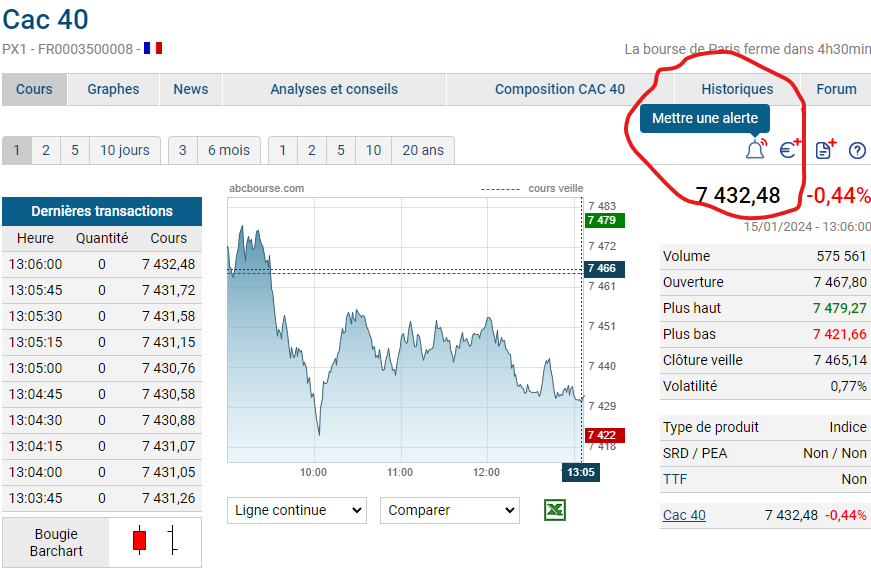Click the 7 431,72 price cell

168,290
